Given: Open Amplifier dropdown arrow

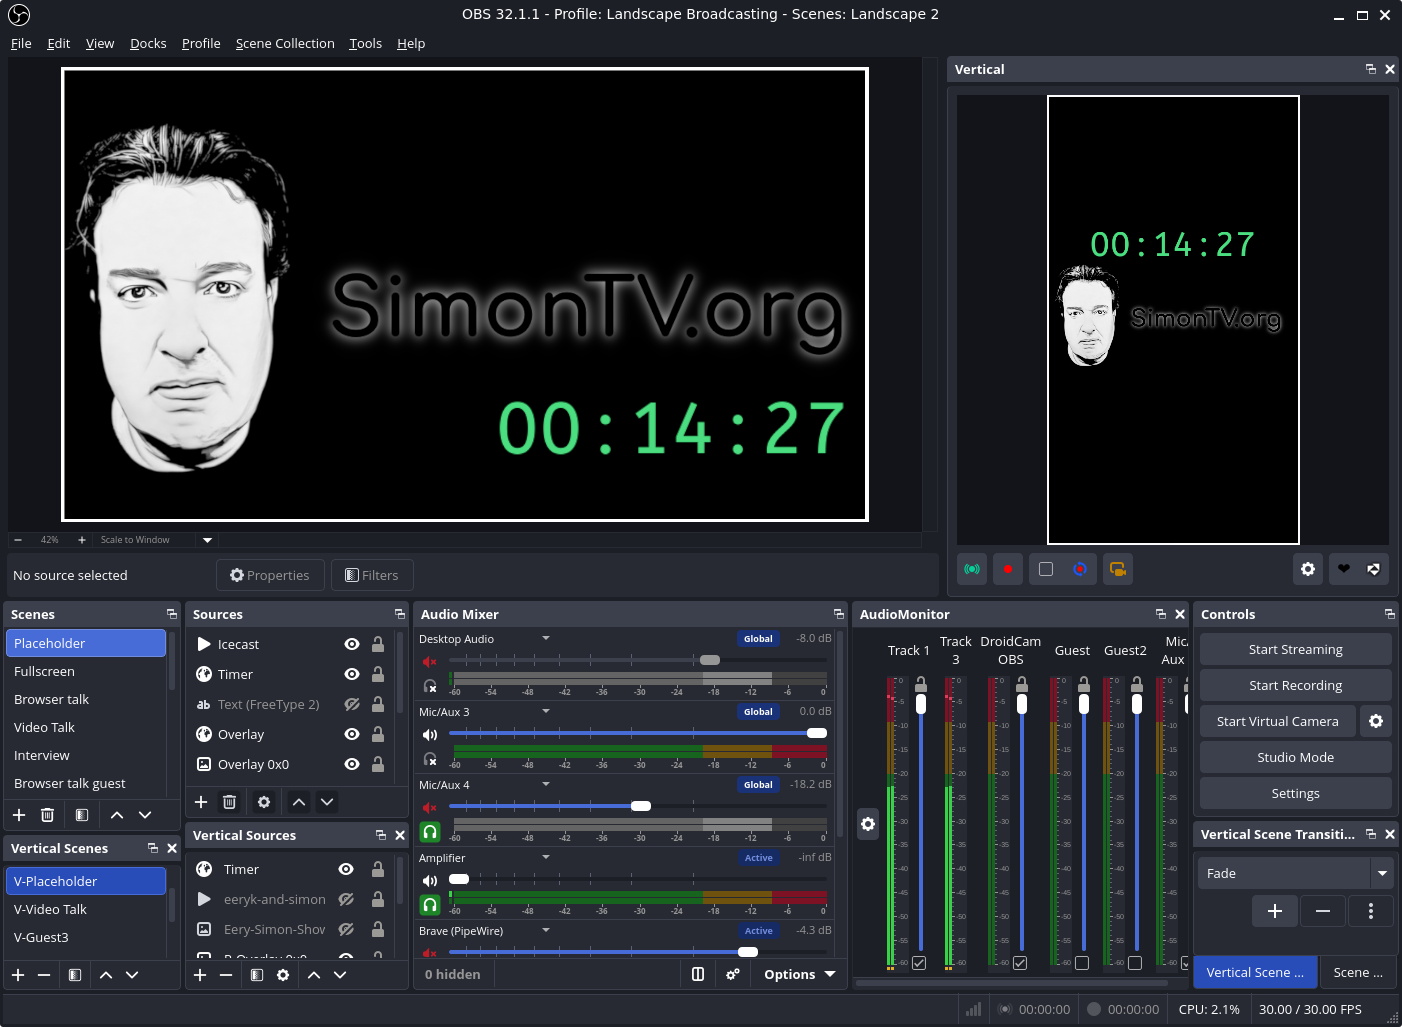Looking at the screenshot, I should (x=546, y=857).
